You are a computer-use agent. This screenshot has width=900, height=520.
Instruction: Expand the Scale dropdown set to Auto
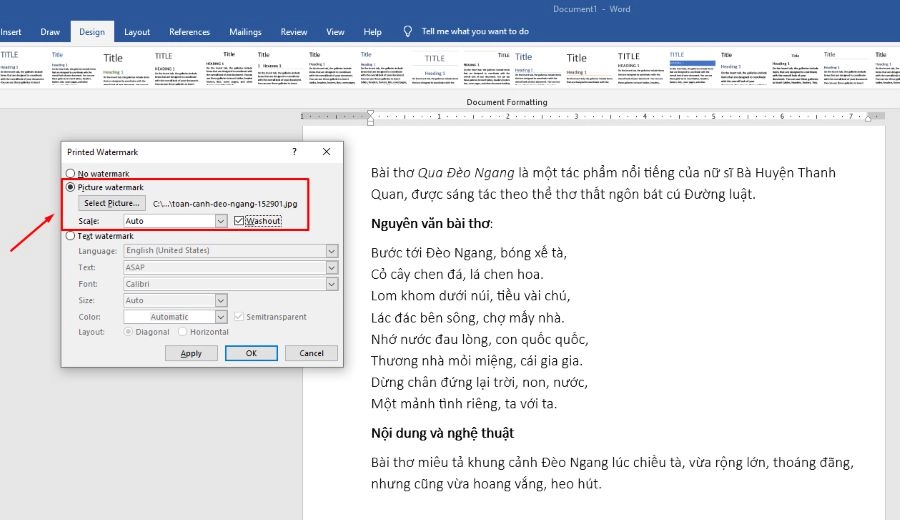(221, 221)
